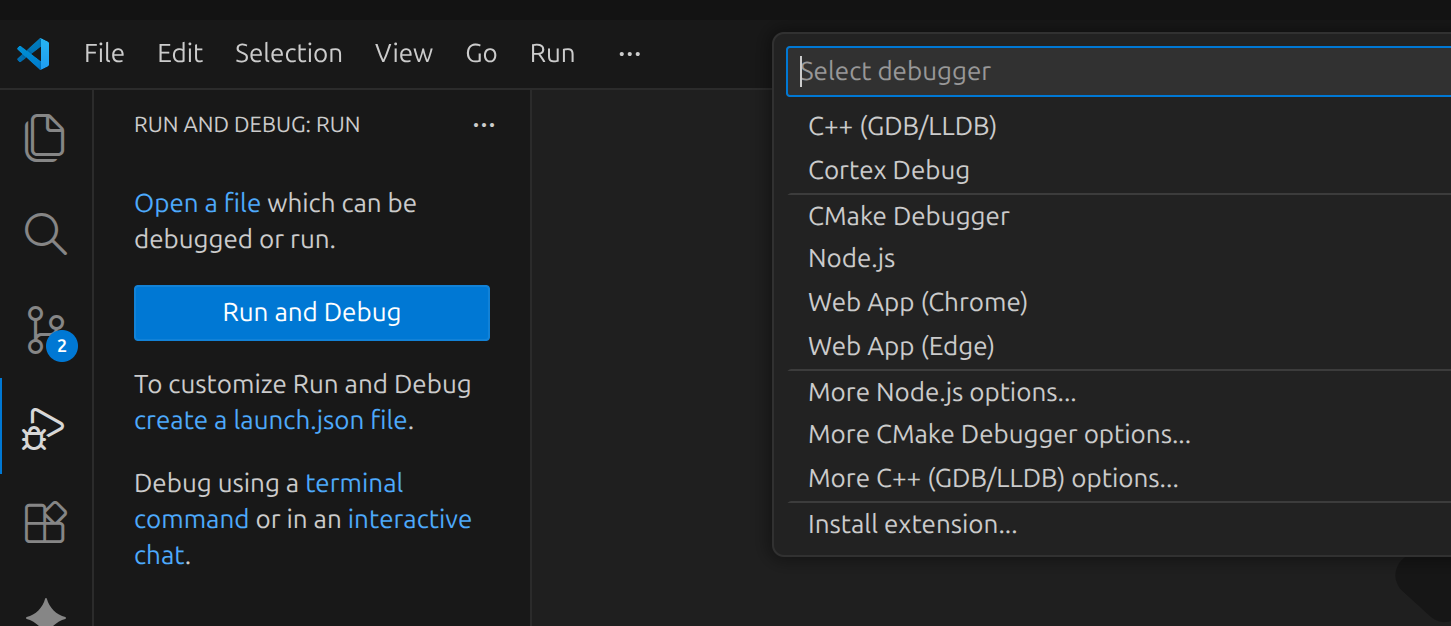Open the menu bar overflow ellipsis

pos(629,53)
